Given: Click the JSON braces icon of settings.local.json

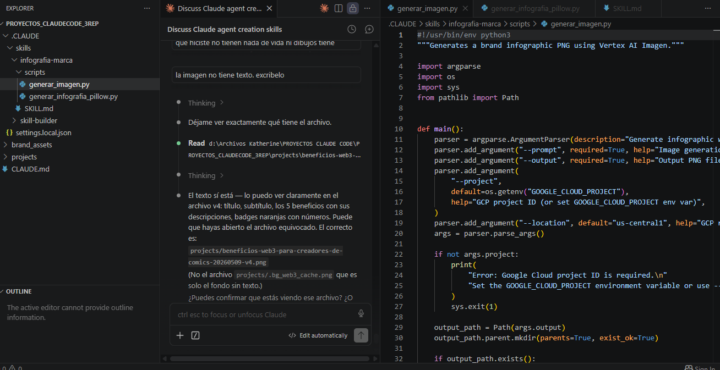Looking at the screenshot, I should tap(10, 133).
